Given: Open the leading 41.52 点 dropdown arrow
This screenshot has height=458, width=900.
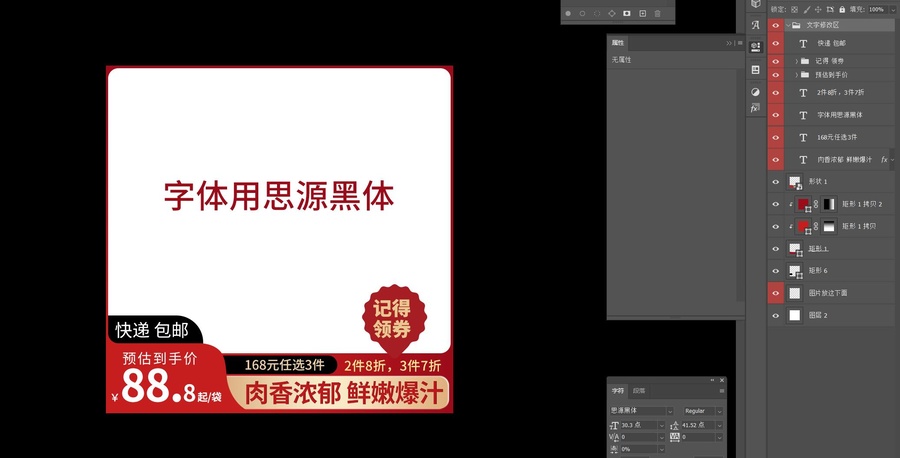Looking at the screenshot, I should point(719,425).
